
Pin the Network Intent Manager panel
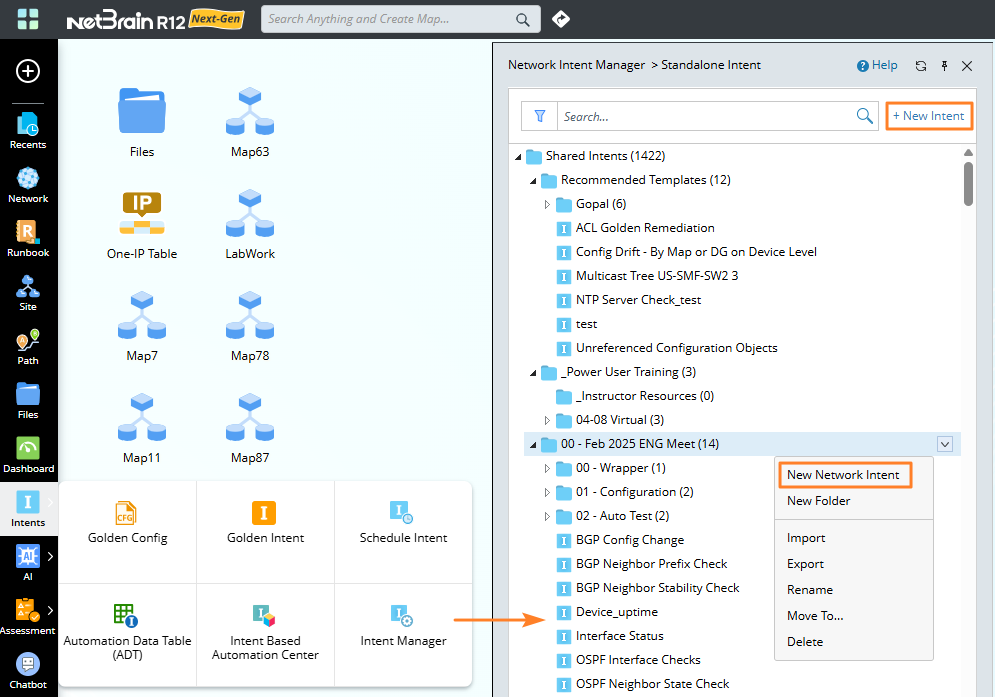coord(944,66)
